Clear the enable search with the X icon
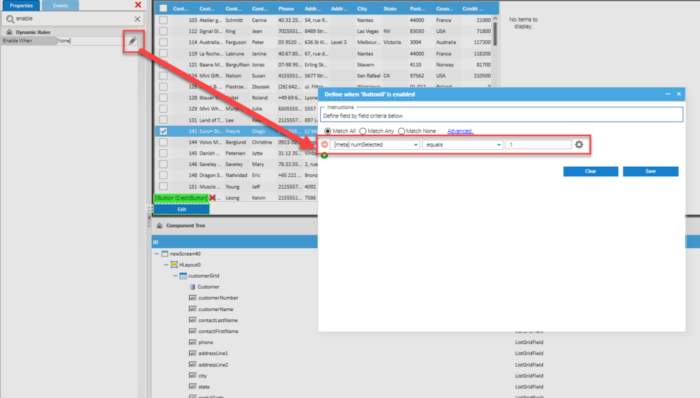Screen dimensions: 700x398 tap(137, 19)
